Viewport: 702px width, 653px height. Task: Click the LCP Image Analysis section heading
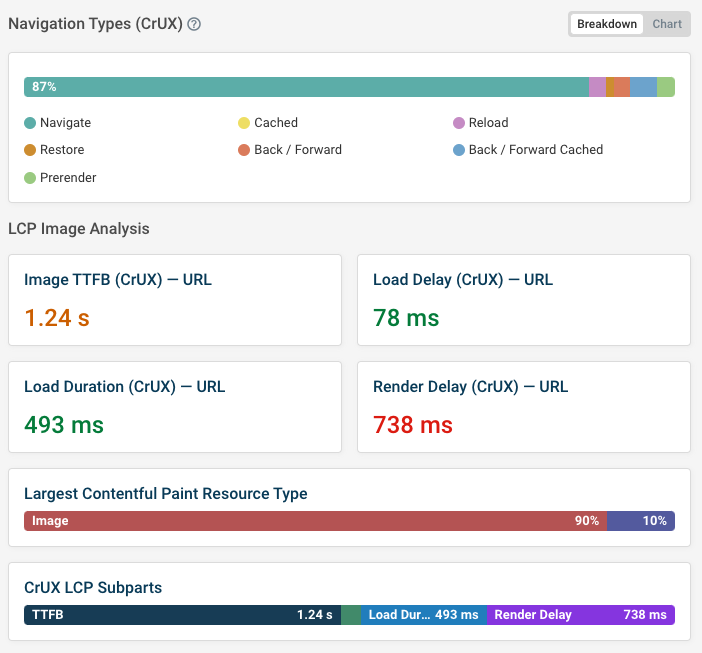[79, 229]
